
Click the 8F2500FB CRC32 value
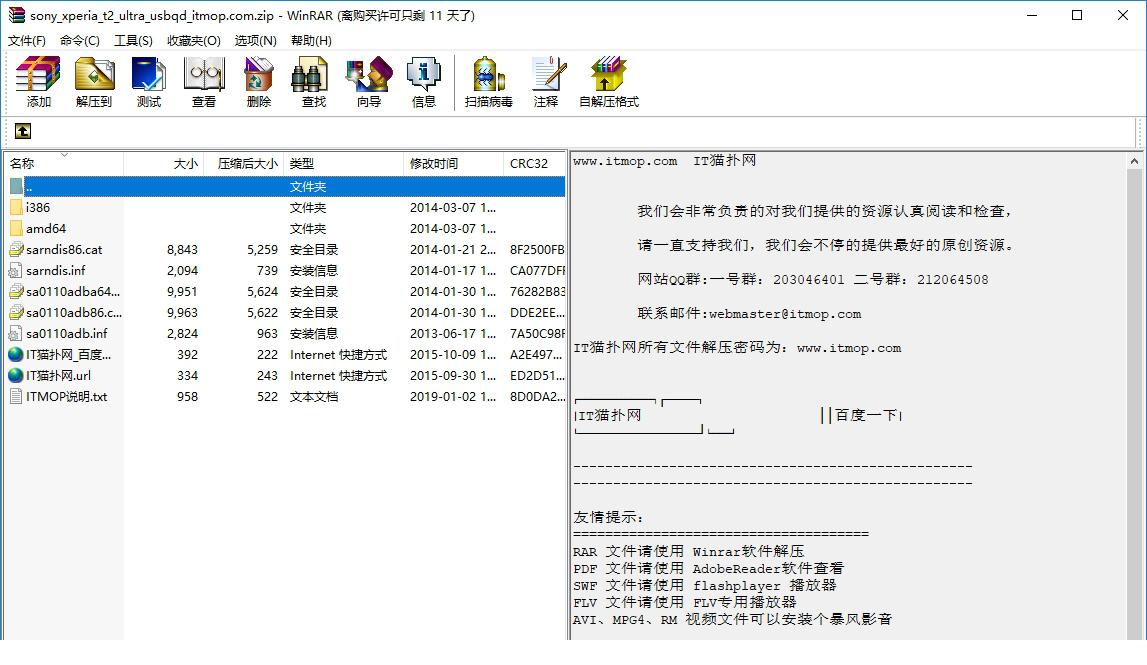coord(537,250)
